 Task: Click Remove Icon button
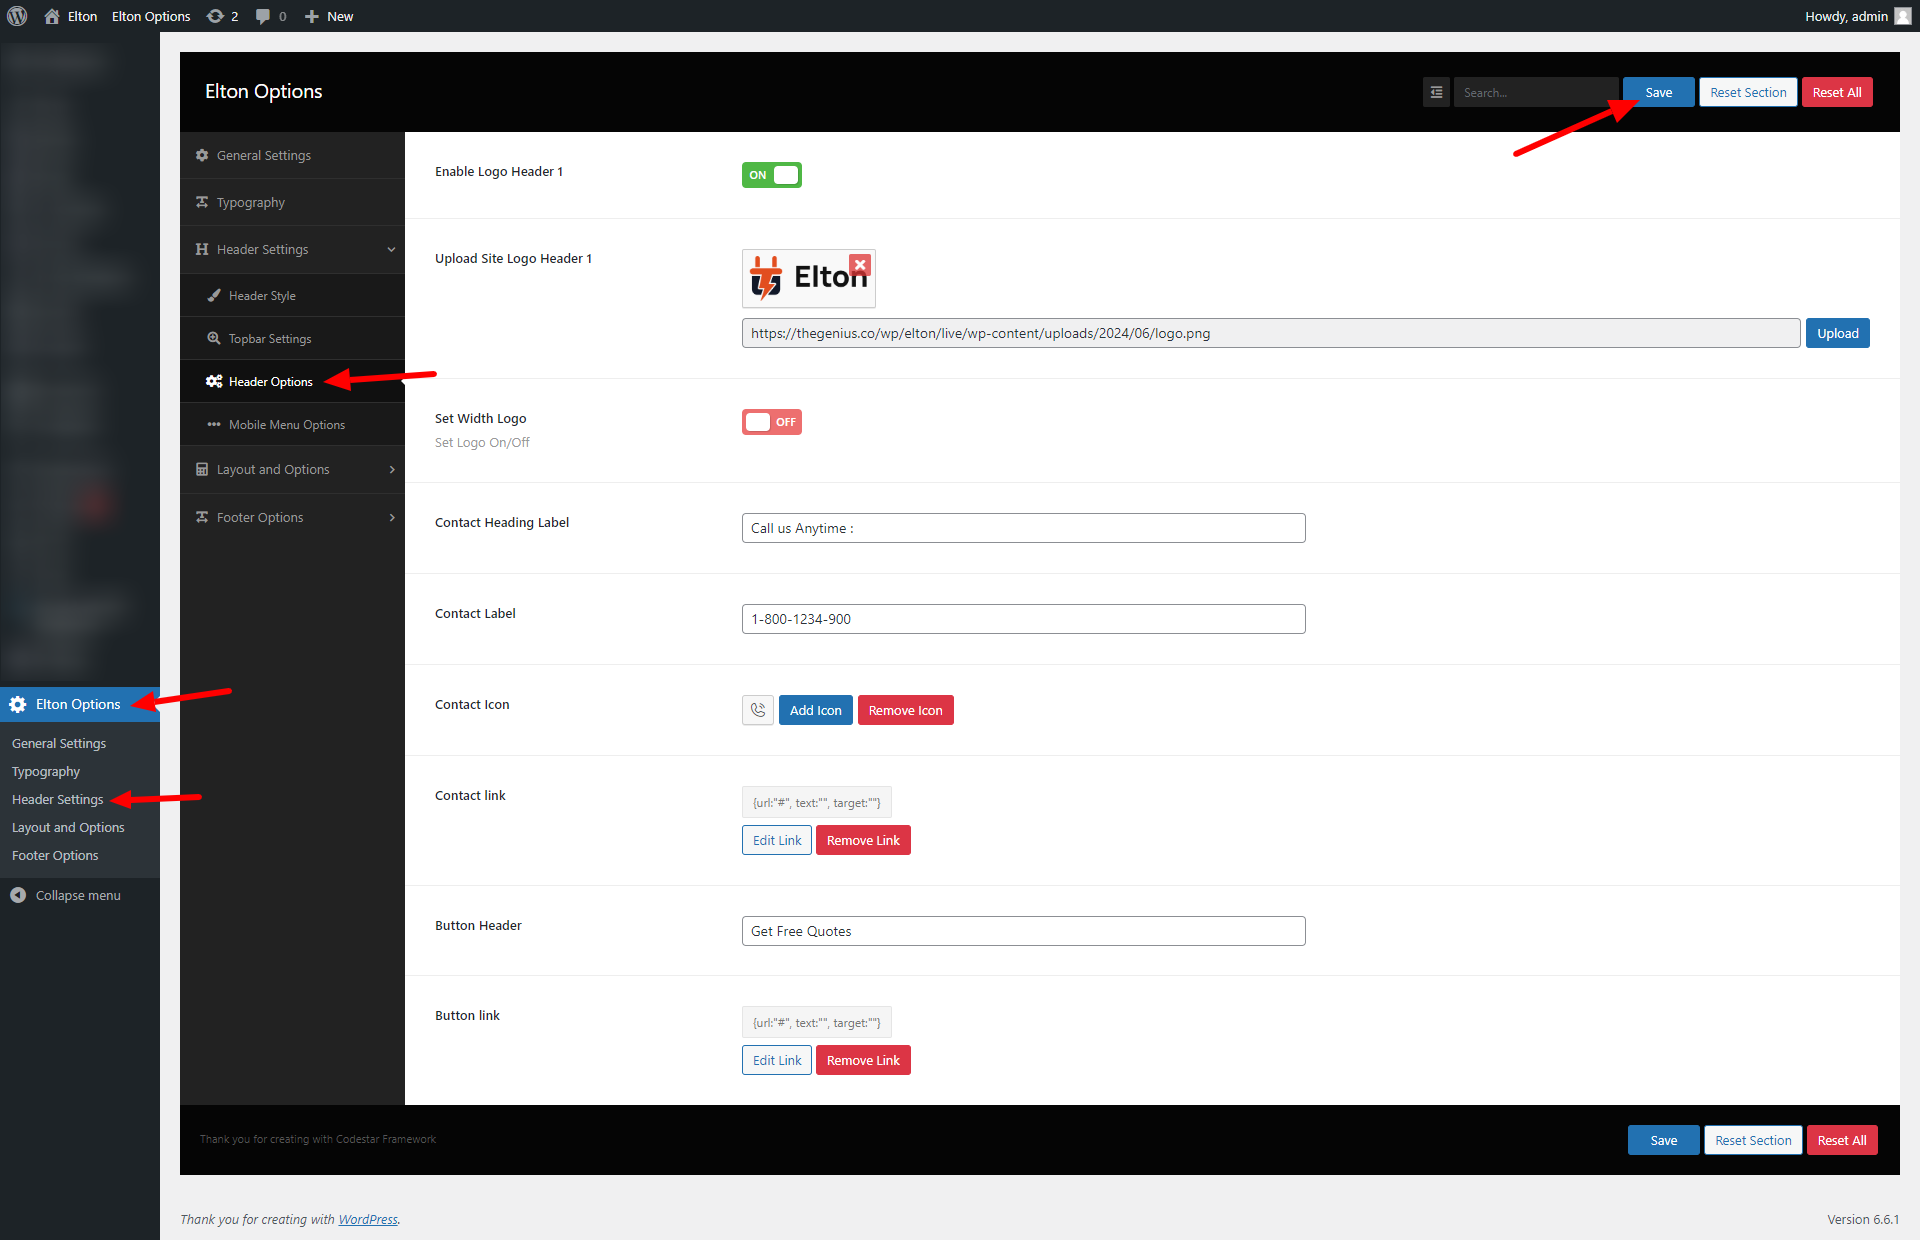905,710
